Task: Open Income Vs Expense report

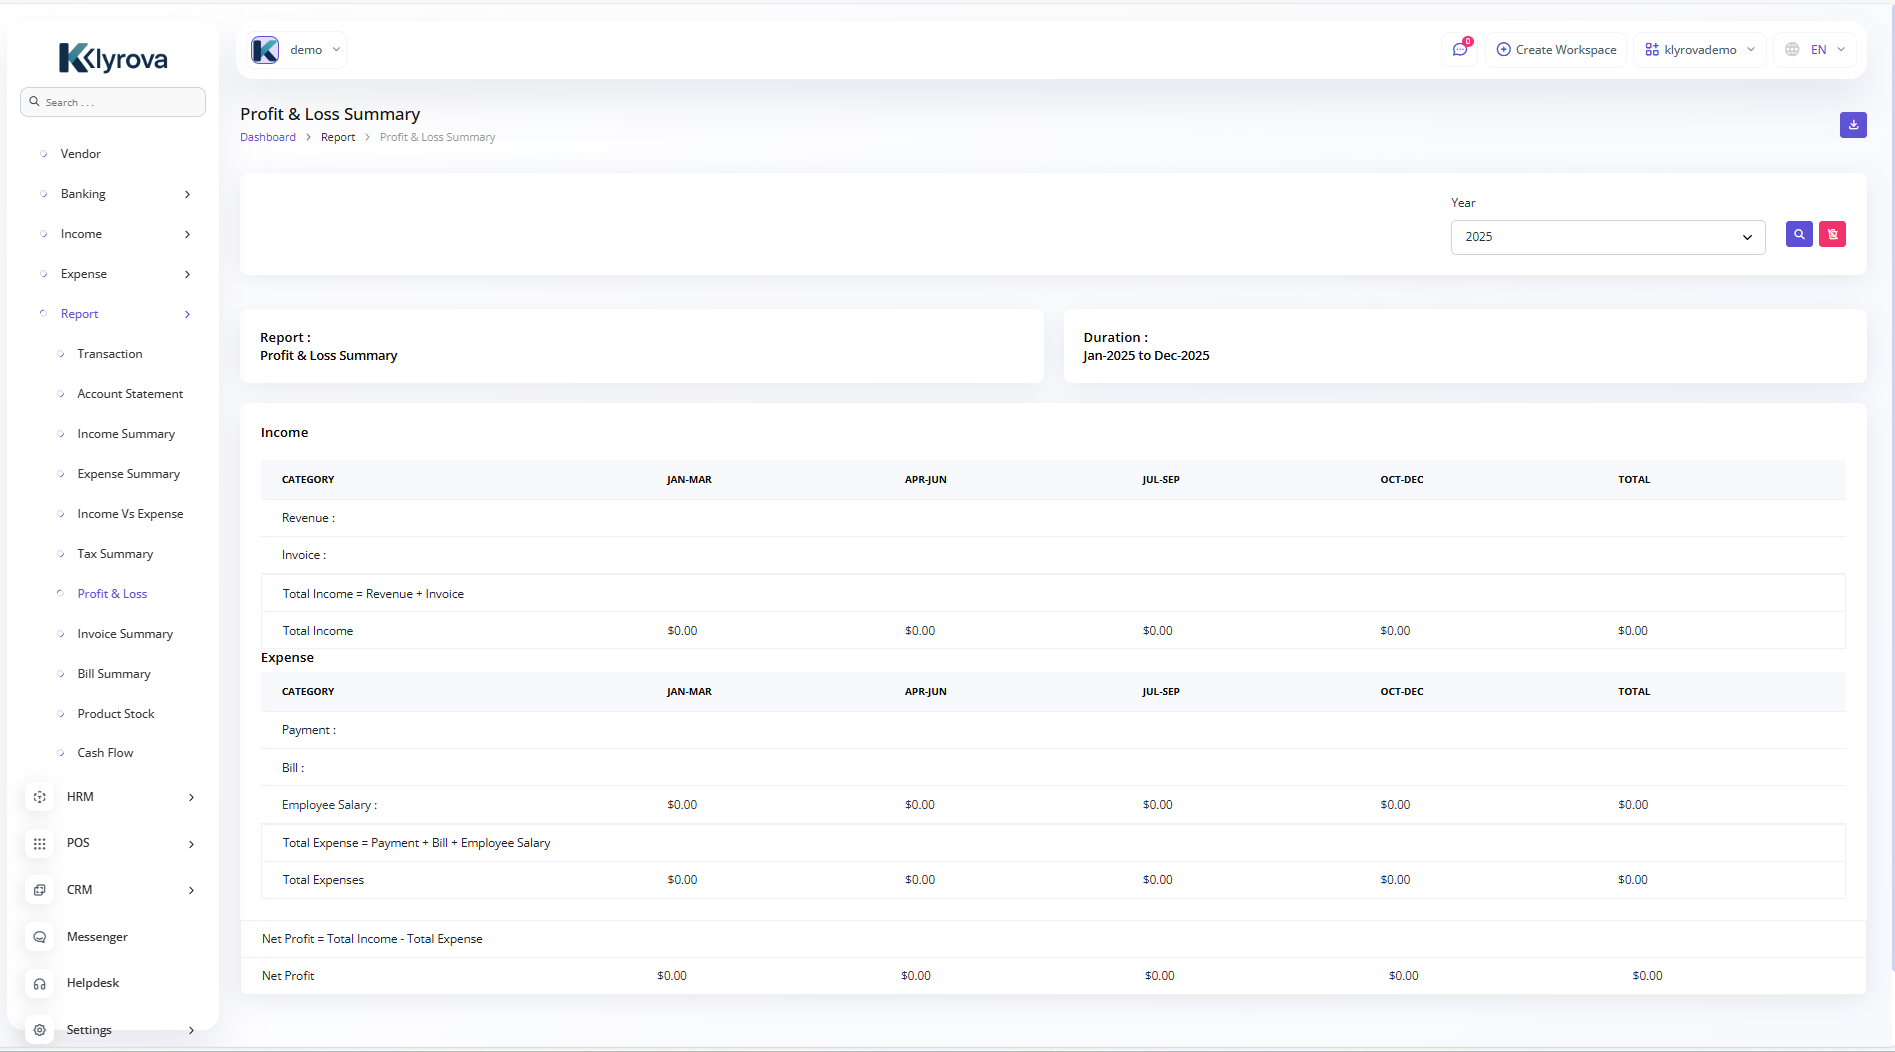Action: click(x=130, y=514)
